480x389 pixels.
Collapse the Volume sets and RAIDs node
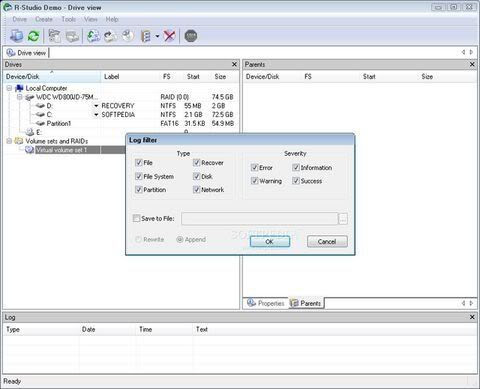click(x=9, y=141)
